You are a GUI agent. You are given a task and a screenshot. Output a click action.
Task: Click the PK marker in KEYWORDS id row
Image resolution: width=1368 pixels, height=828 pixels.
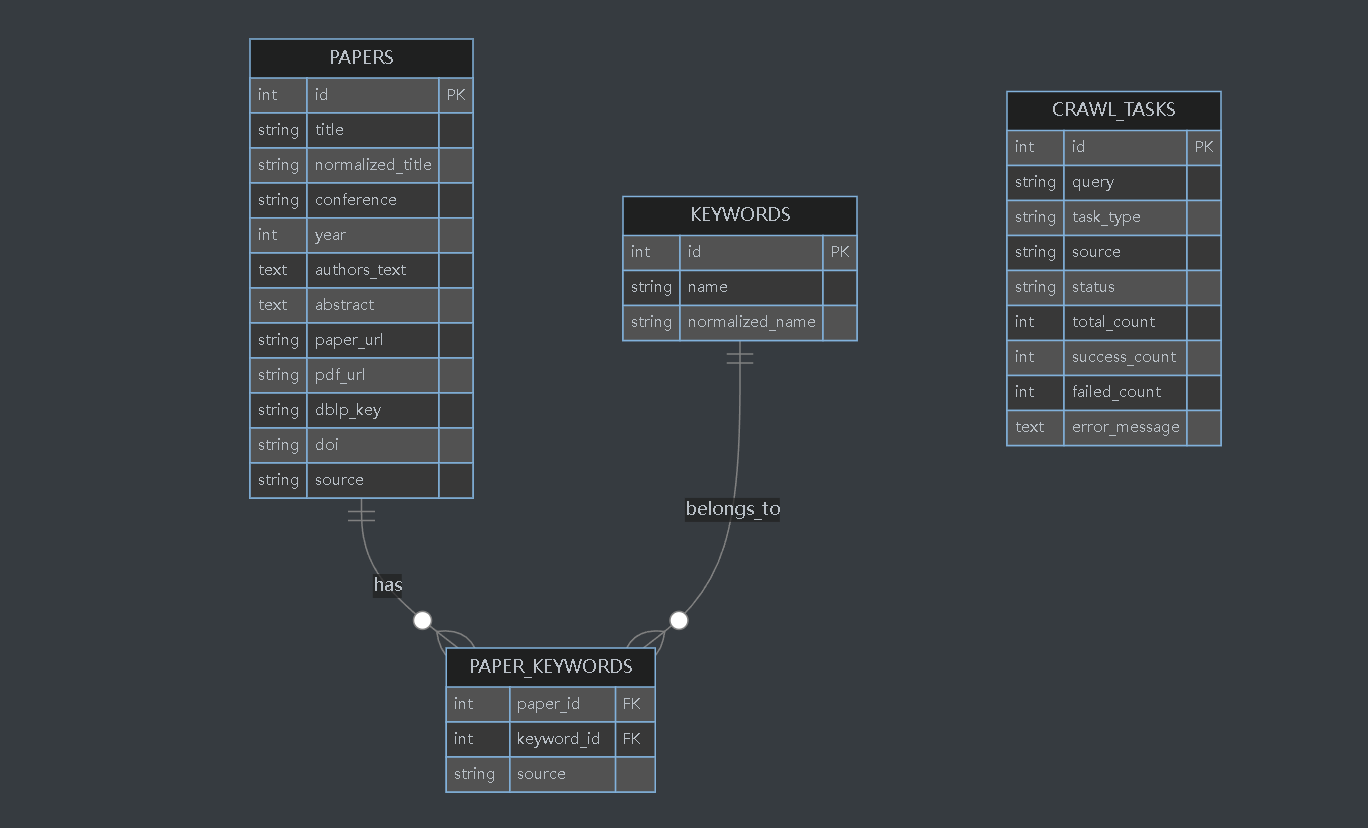(840, 252)
